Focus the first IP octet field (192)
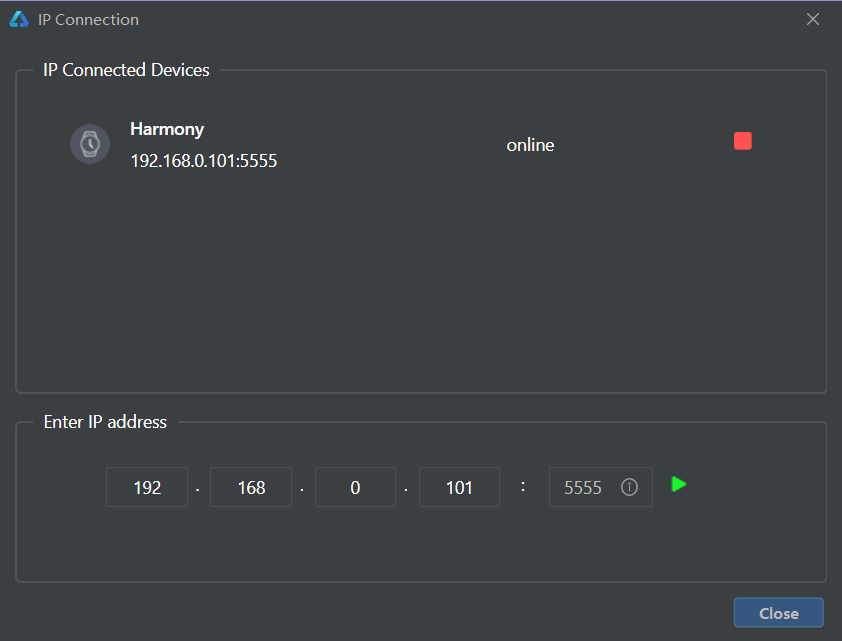 pyautogui.click(x=147, y=487)
